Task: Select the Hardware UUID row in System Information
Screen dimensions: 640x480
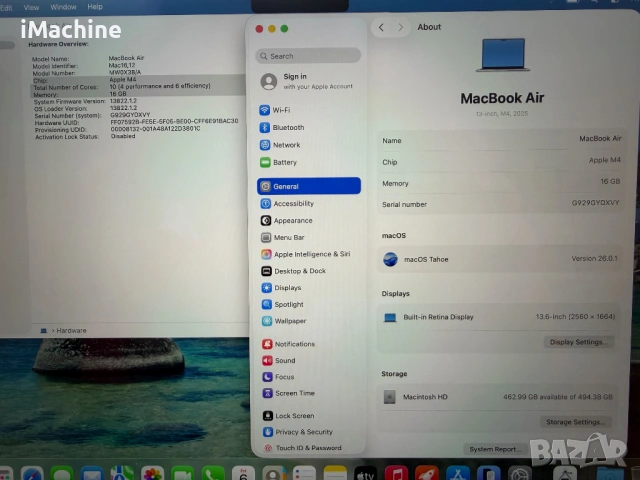Action: (x=138, y=122)
